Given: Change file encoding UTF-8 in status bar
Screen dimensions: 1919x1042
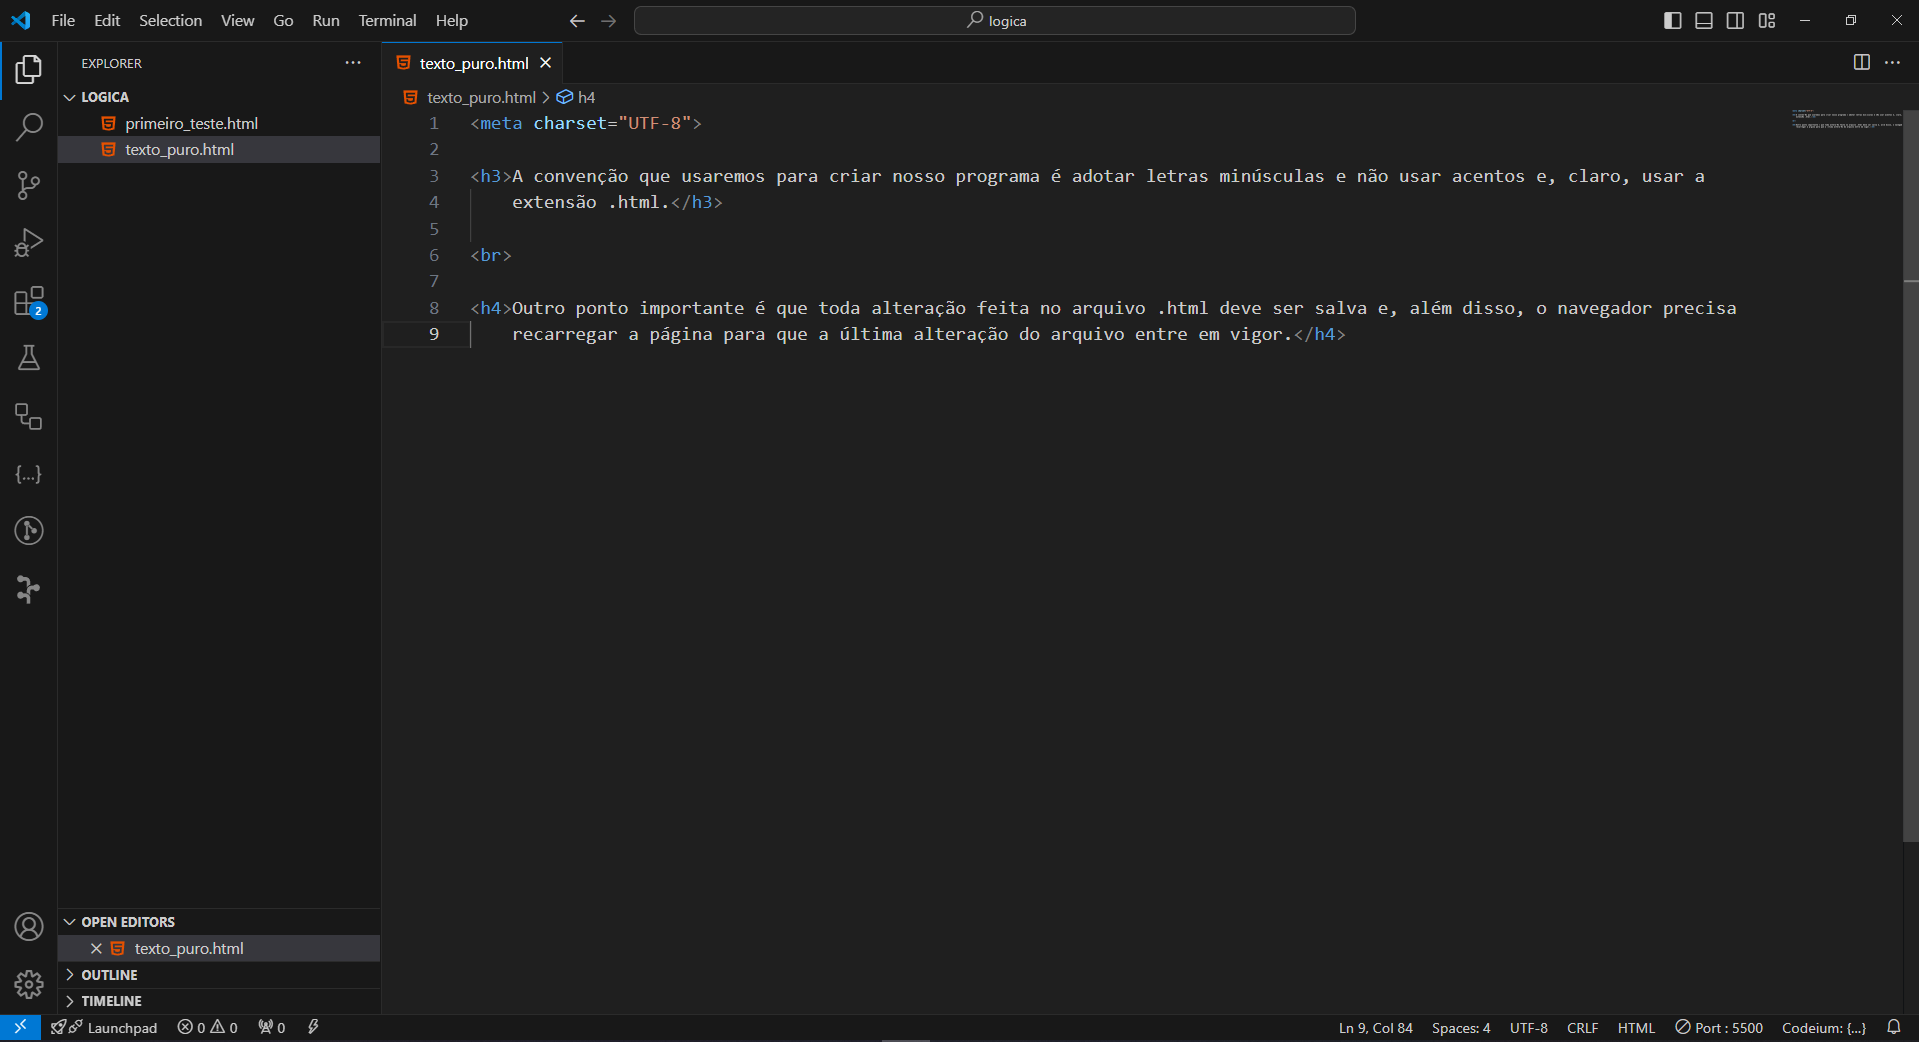Looking at the screenshot, I should tap(1528, 1027).
